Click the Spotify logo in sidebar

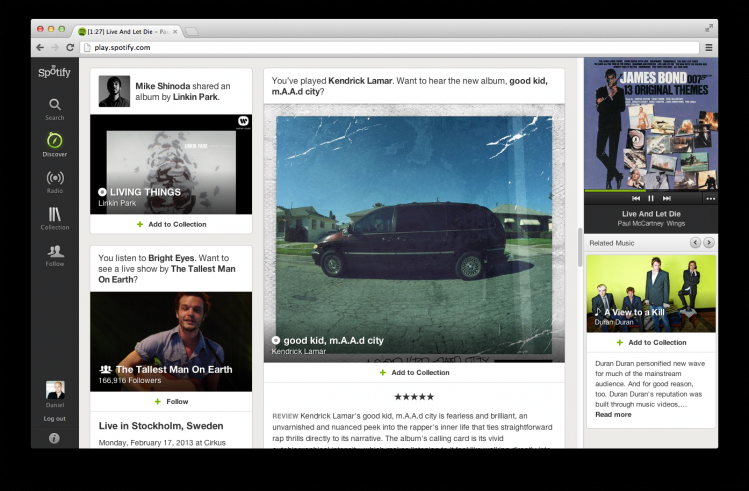(54, 72)
